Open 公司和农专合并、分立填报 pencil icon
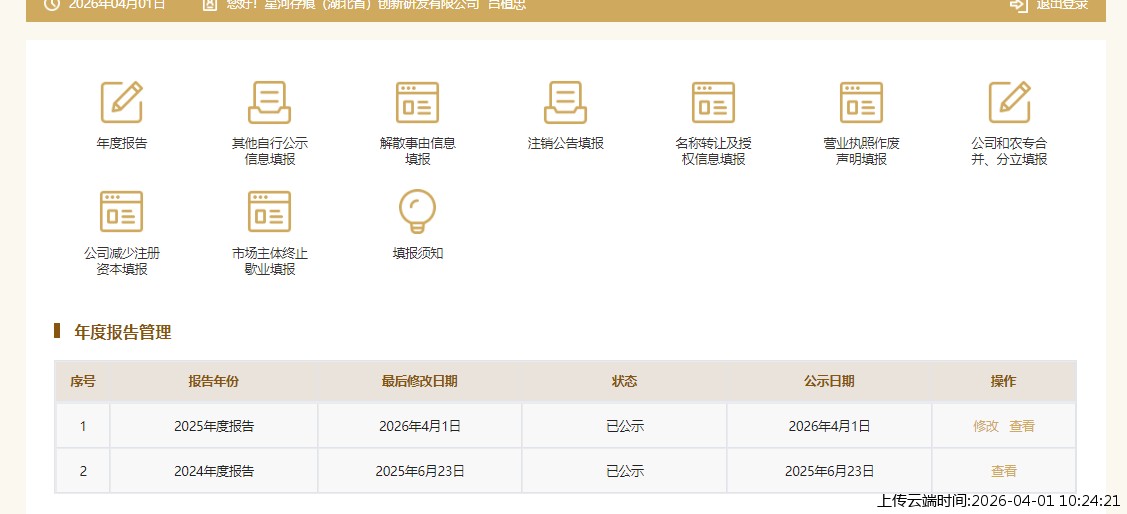The image size is (1127, 514). pyautogui.click(x=1010, y=102)
